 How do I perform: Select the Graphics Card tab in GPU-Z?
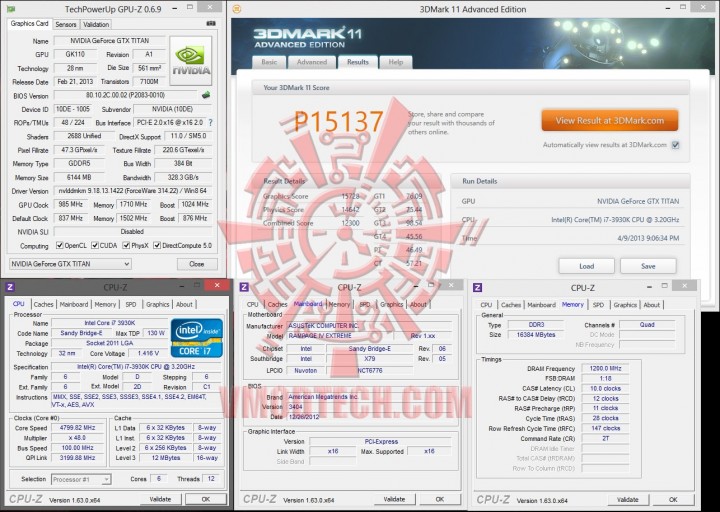tap(29, 23)
